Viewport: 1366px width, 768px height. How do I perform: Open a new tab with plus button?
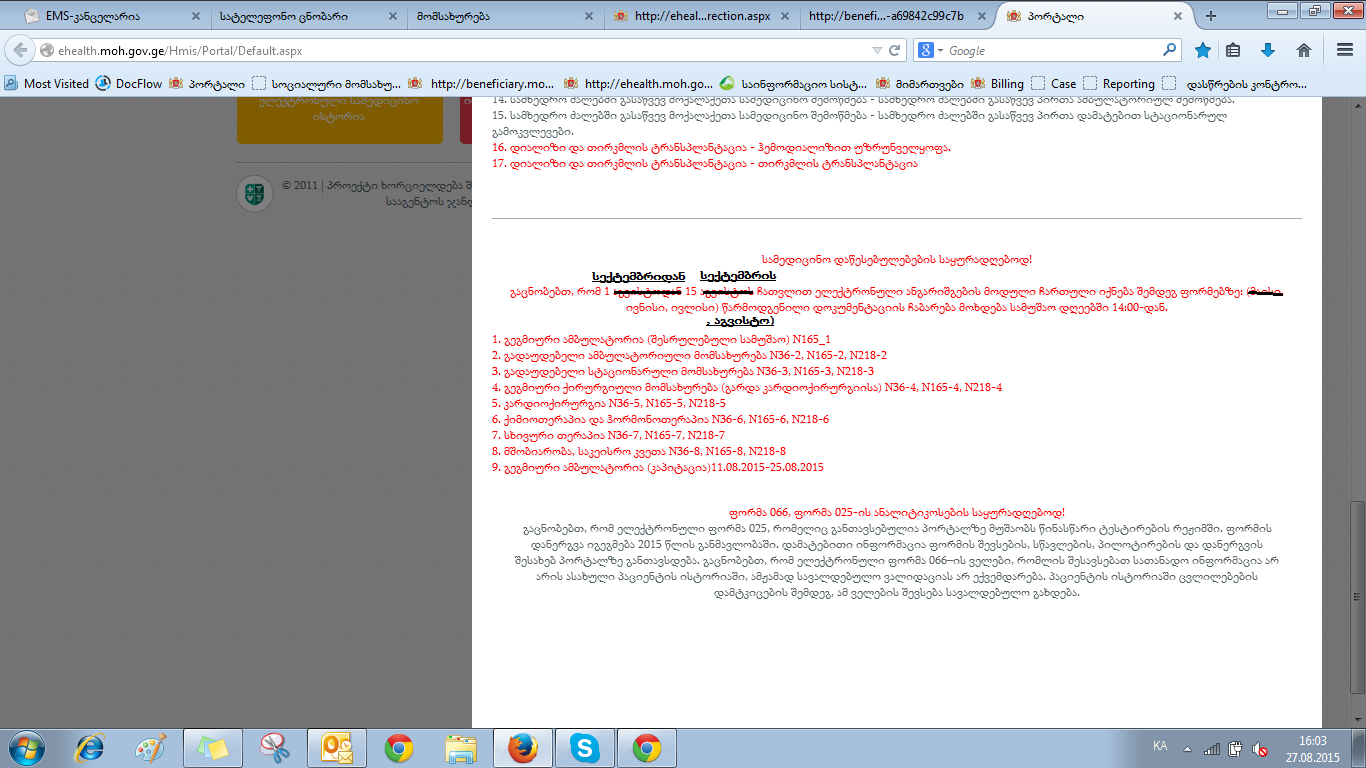(1211, 16)
